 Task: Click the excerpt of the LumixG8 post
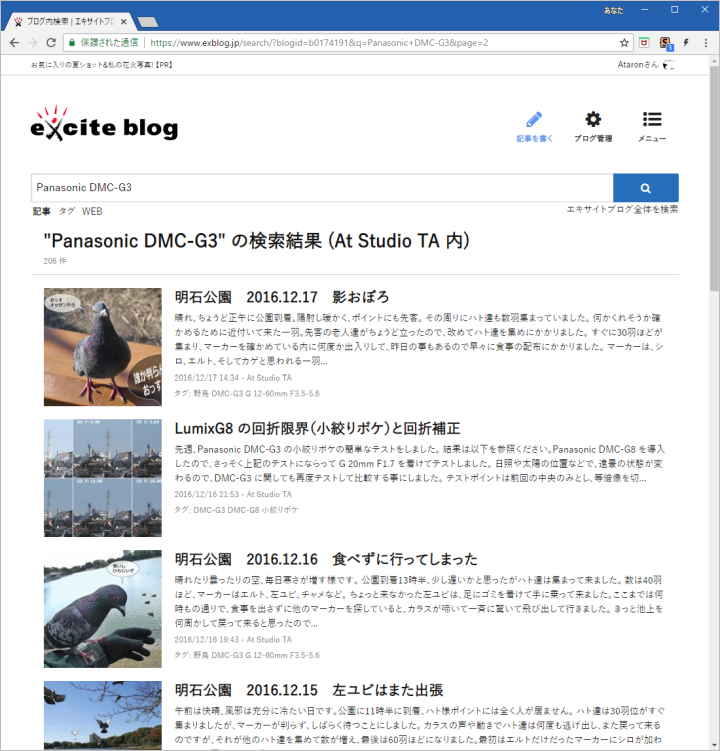point(419,464)
